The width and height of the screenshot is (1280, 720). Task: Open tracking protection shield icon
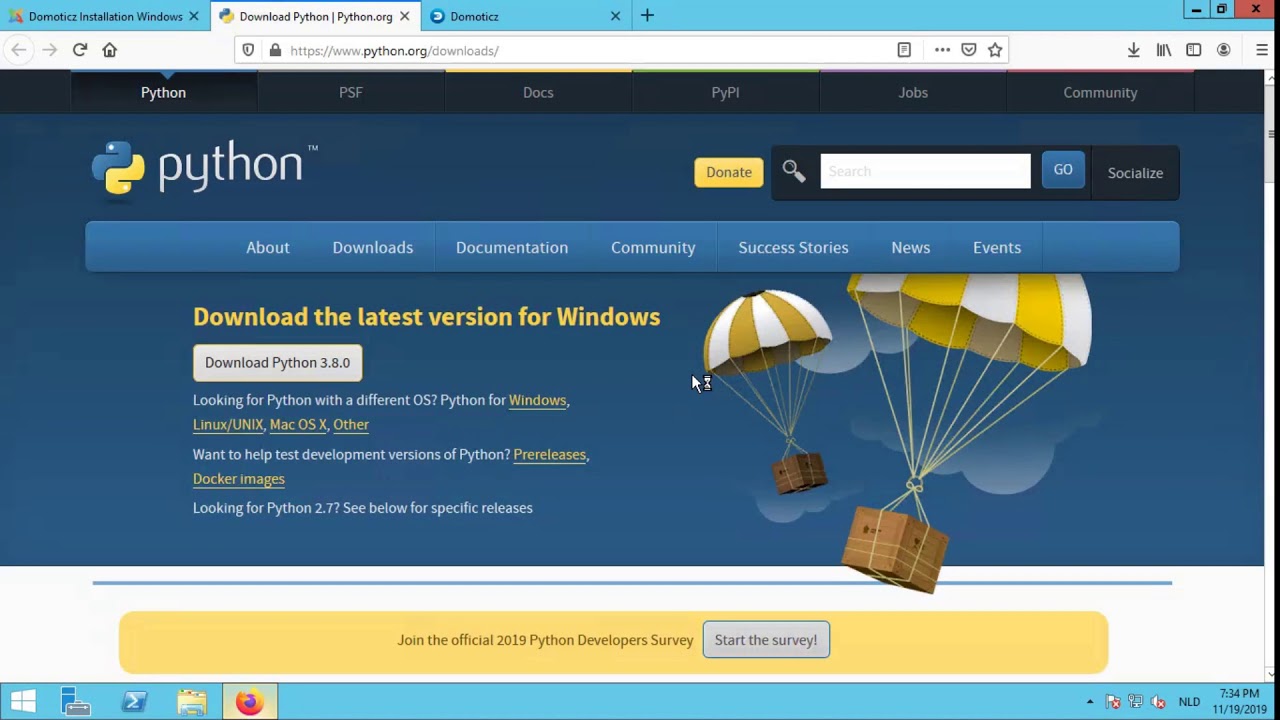click(249, 50)
